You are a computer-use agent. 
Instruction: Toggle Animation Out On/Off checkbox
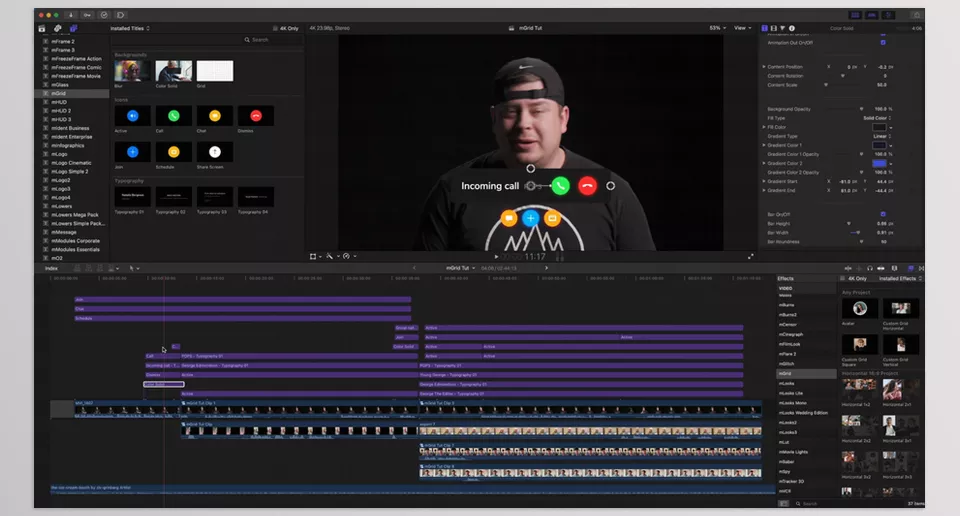(883, 43)
